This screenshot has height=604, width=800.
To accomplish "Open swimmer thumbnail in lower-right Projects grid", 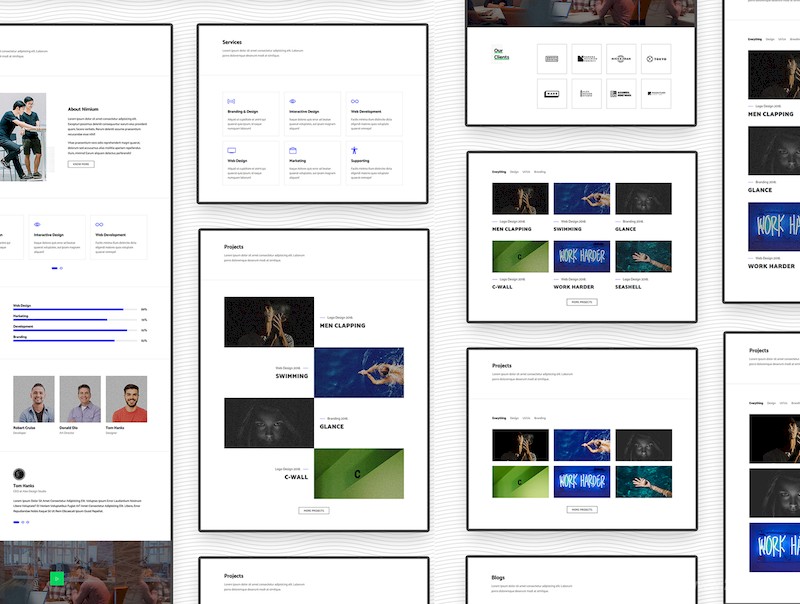I will coord(582,445).
